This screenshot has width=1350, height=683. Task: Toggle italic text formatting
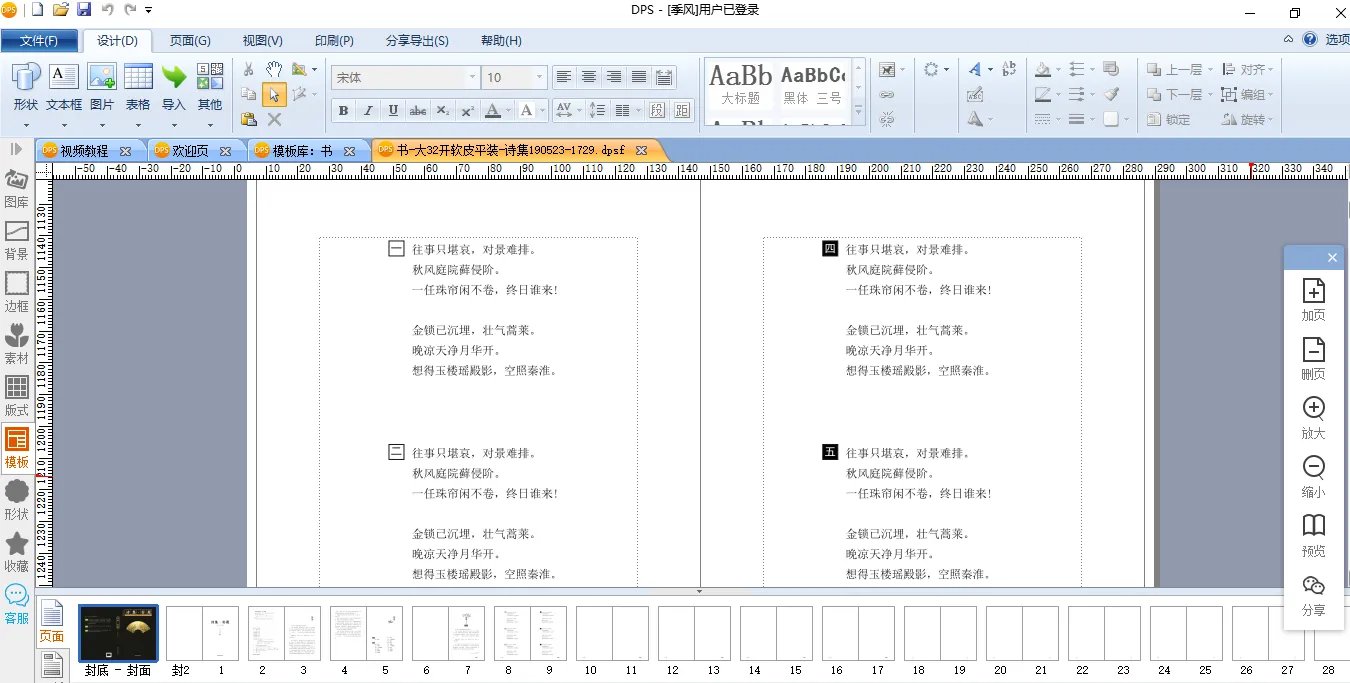click(368, 110)
